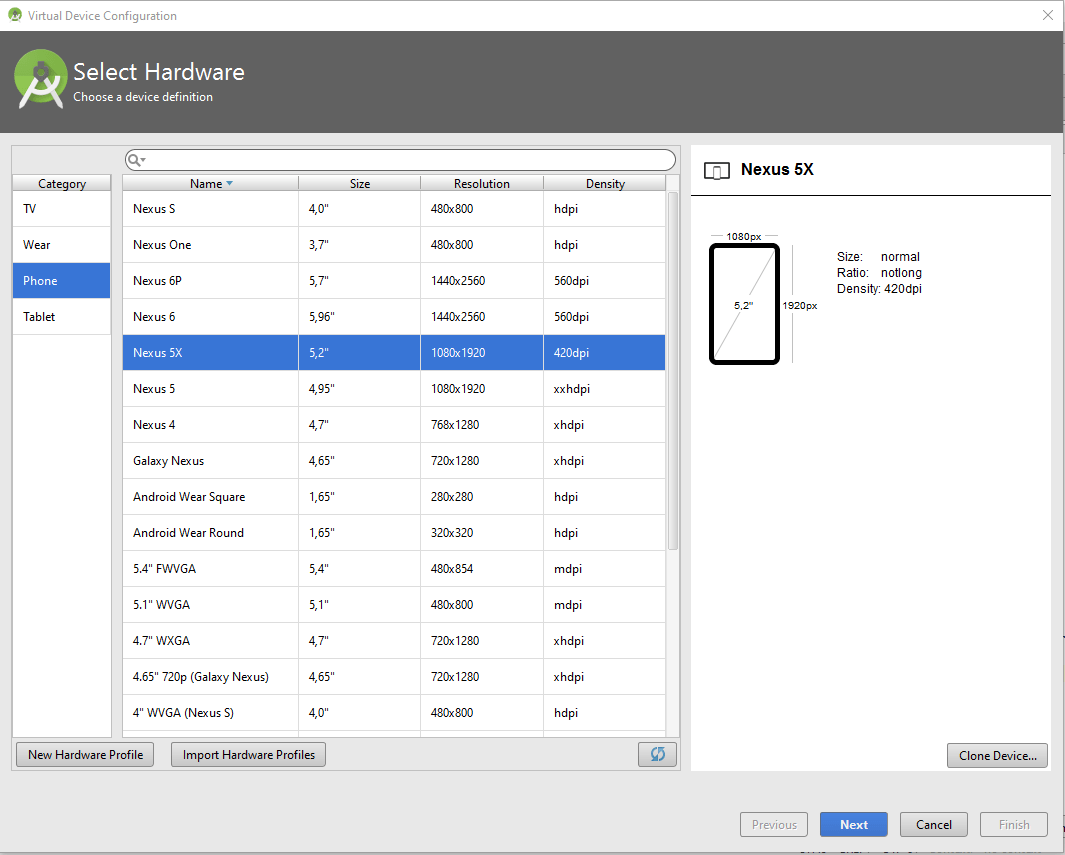
Task: Sort by the Size column header
Action: click(x=359, y=183)
